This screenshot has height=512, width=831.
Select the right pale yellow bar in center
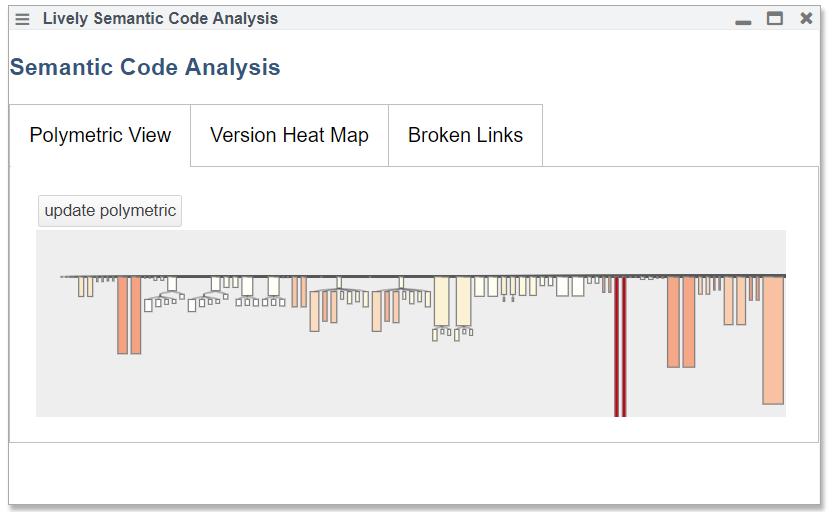463,301
